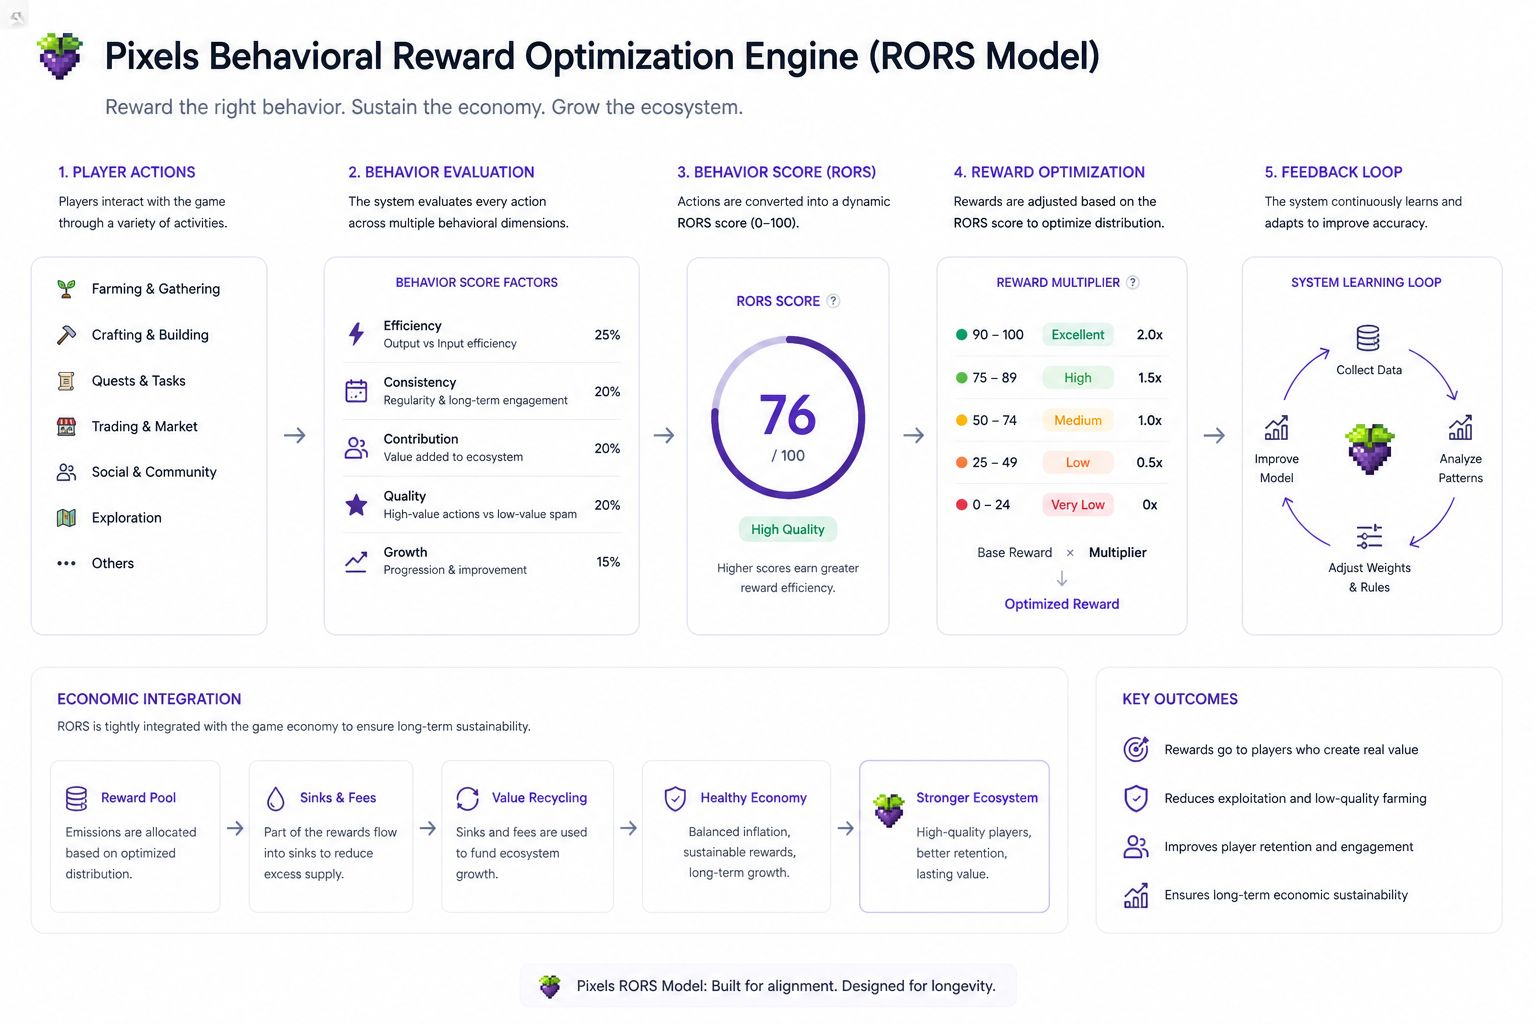Click the yellow dot for 50 – 74 range
Image resolution: width=1536 pixels, height=1024 pixels.
tap(961, 420)
